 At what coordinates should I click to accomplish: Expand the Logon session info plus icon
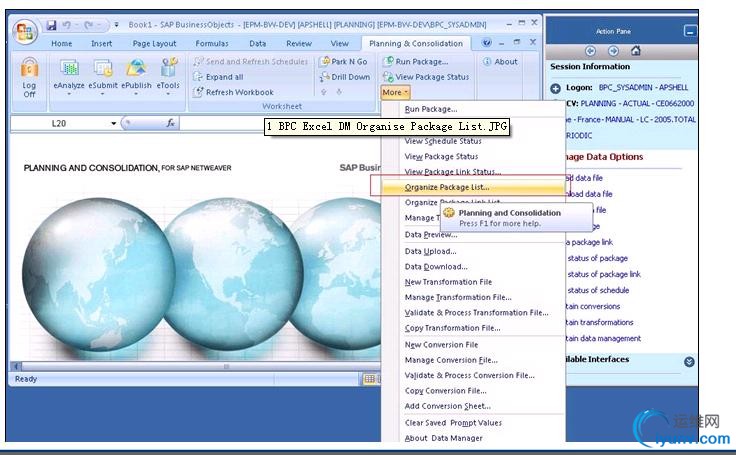click(555, 88)
